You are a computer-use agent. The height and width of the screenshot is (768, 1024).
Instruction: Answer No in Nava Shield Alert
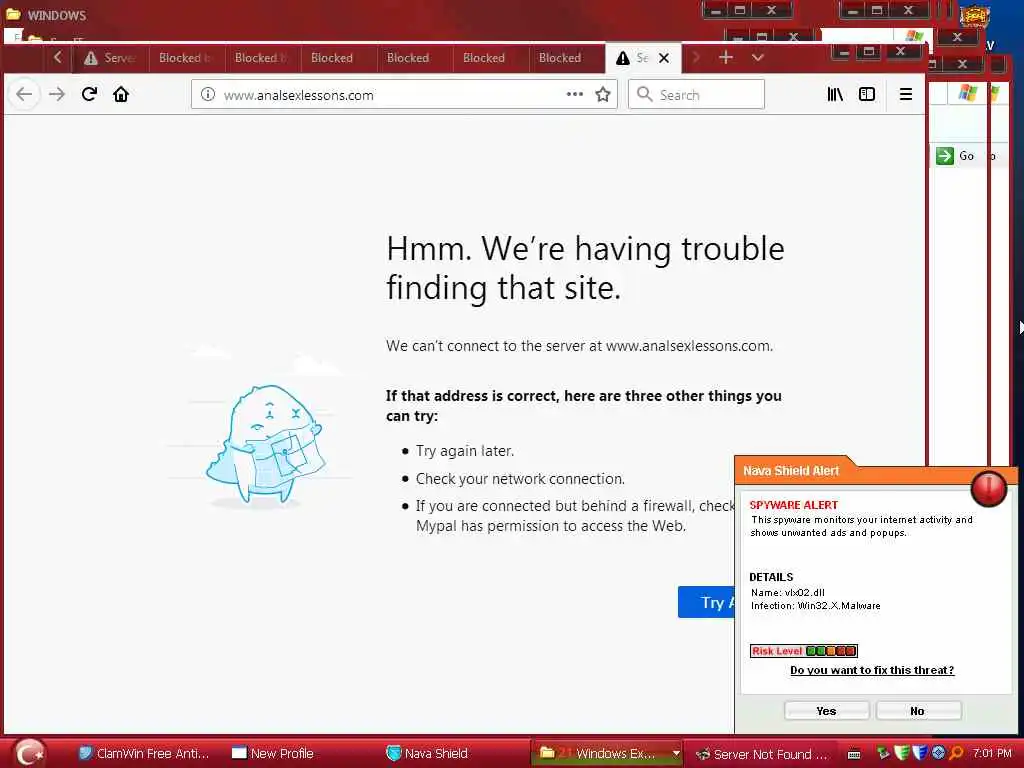[918, 711]
